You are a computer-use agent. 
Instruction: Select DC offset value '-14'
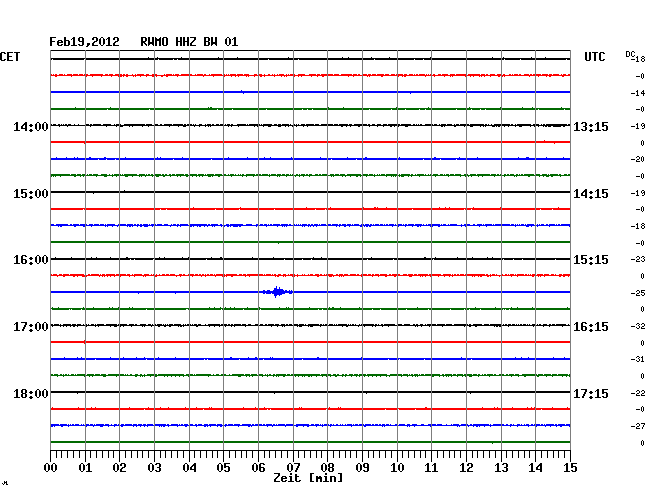pos(638,93)
